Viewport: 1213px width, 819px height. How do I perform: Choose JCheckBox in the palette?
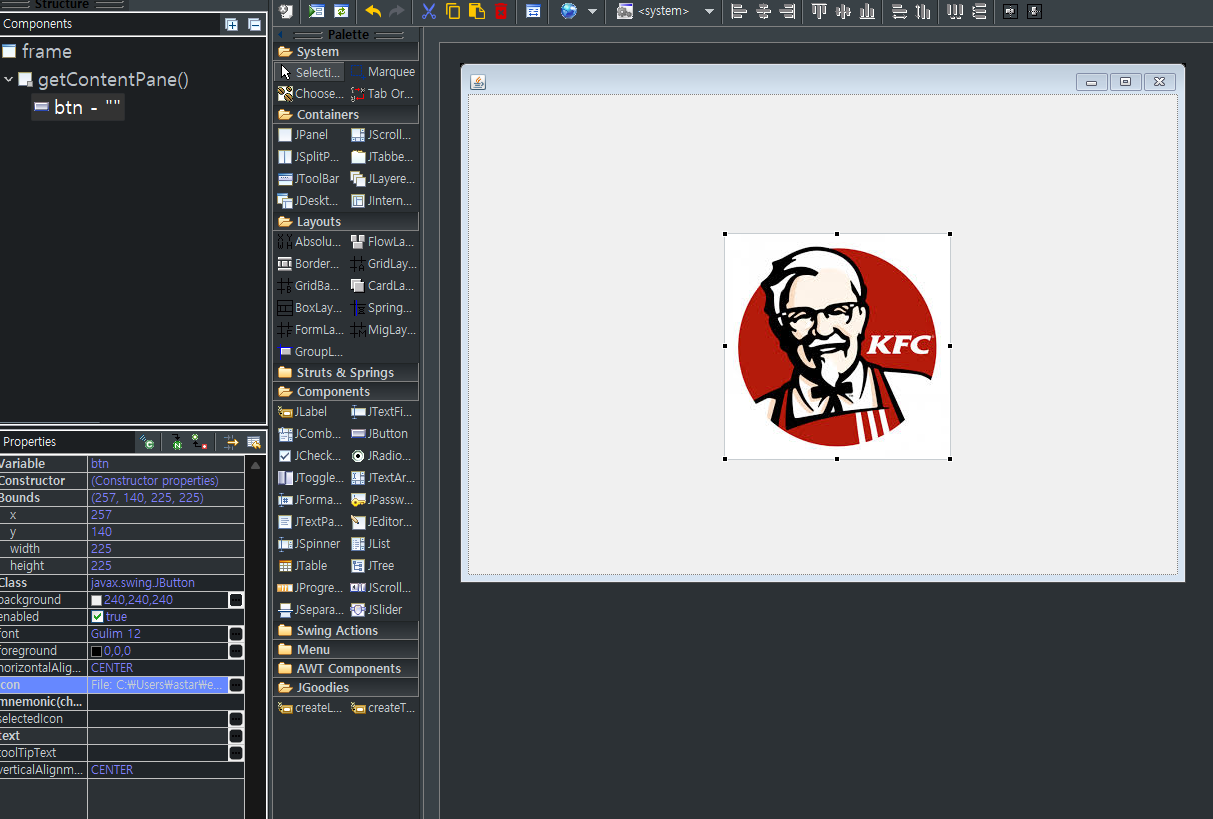click(x=310, y=456)
